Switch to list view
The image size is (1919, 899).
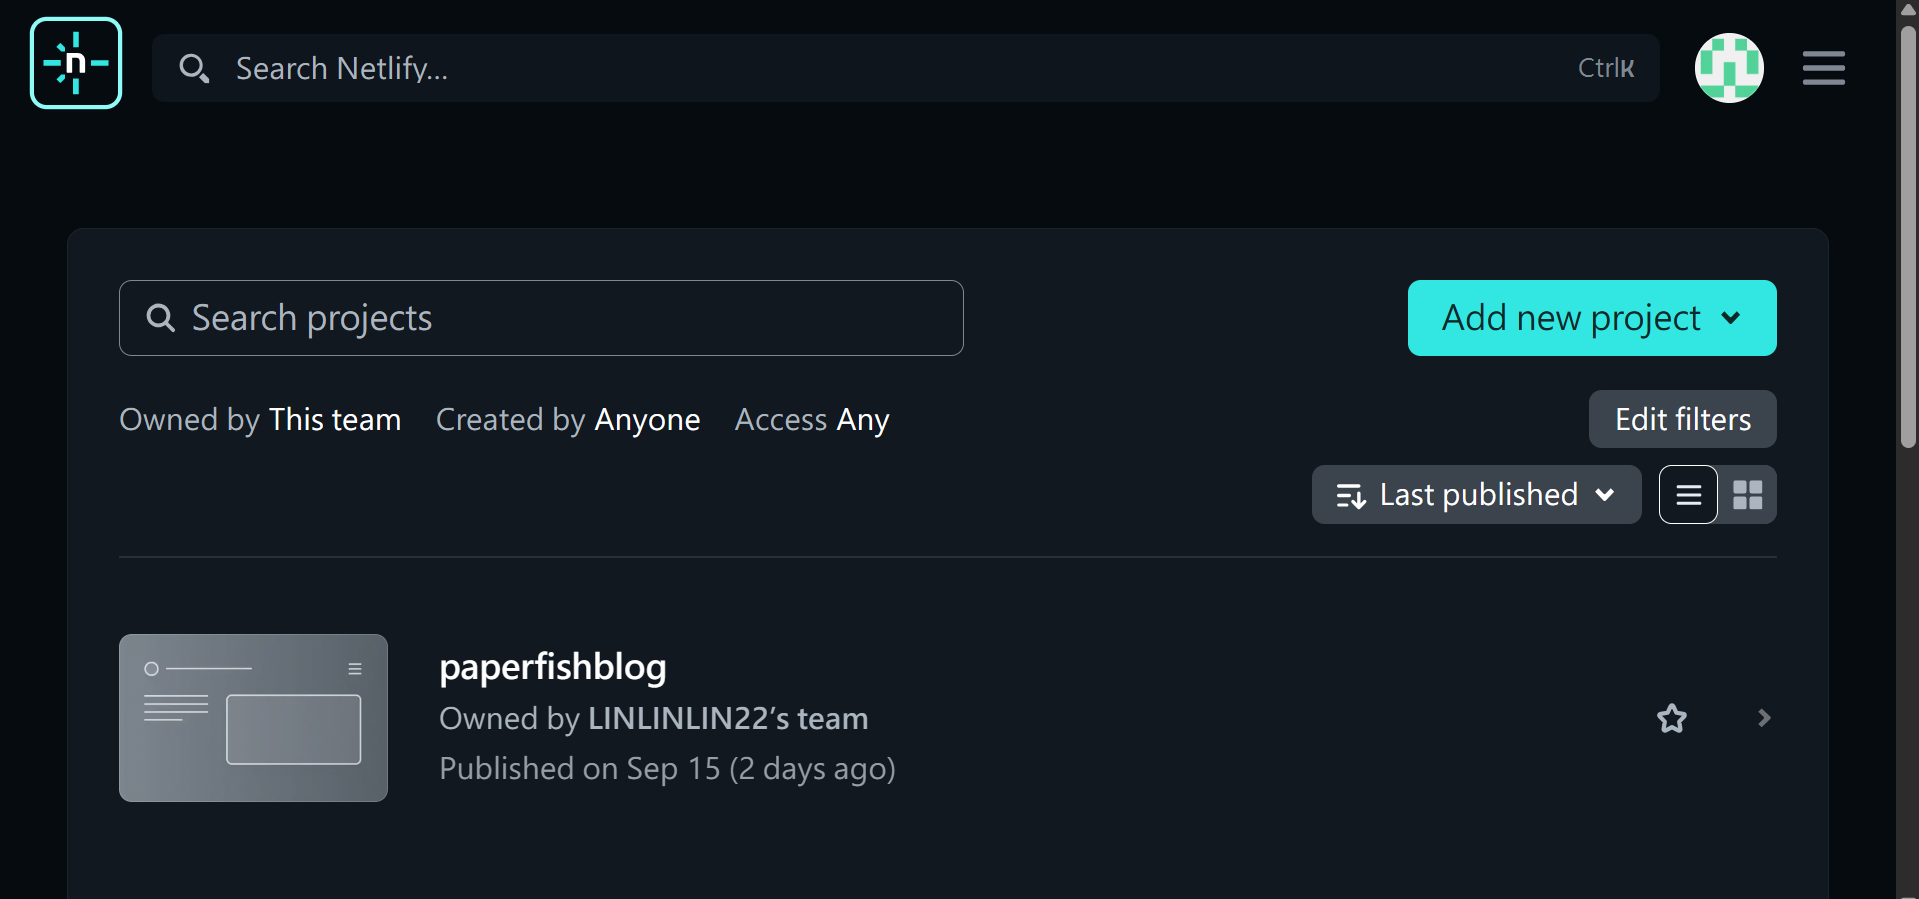(x=1688, y=495)
